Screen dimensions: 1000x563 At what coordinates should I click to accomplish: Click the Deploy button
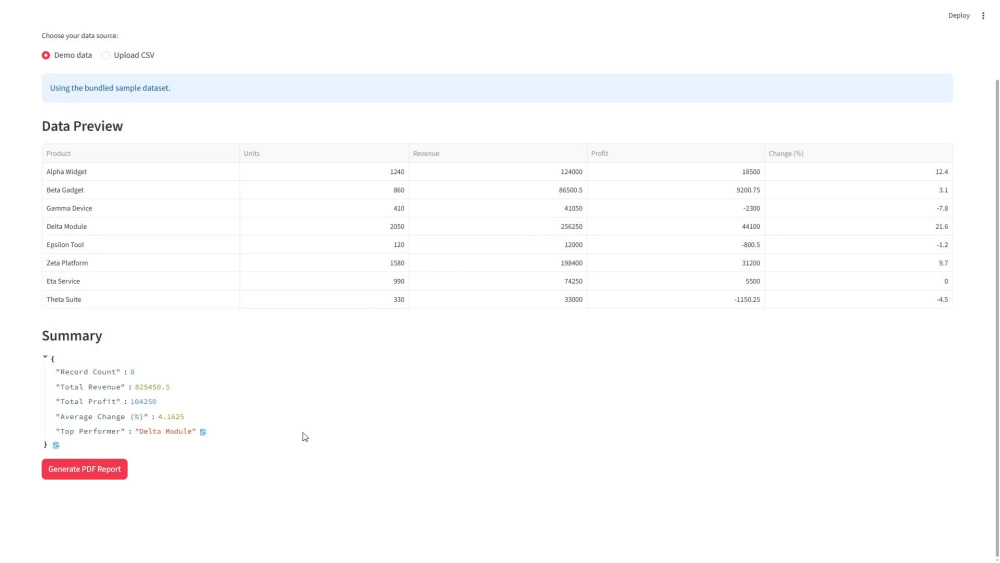pyautogui.click(x=959, y=15)
